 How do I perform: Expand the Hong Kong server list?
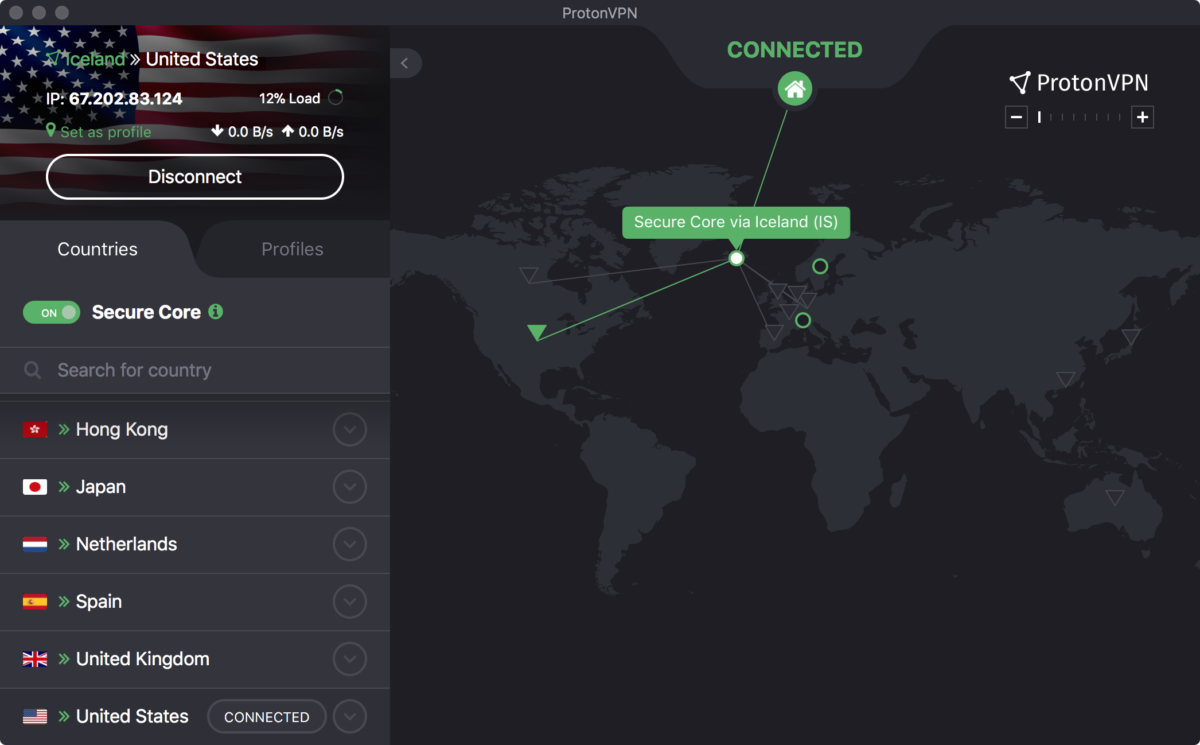click(349, 430)
